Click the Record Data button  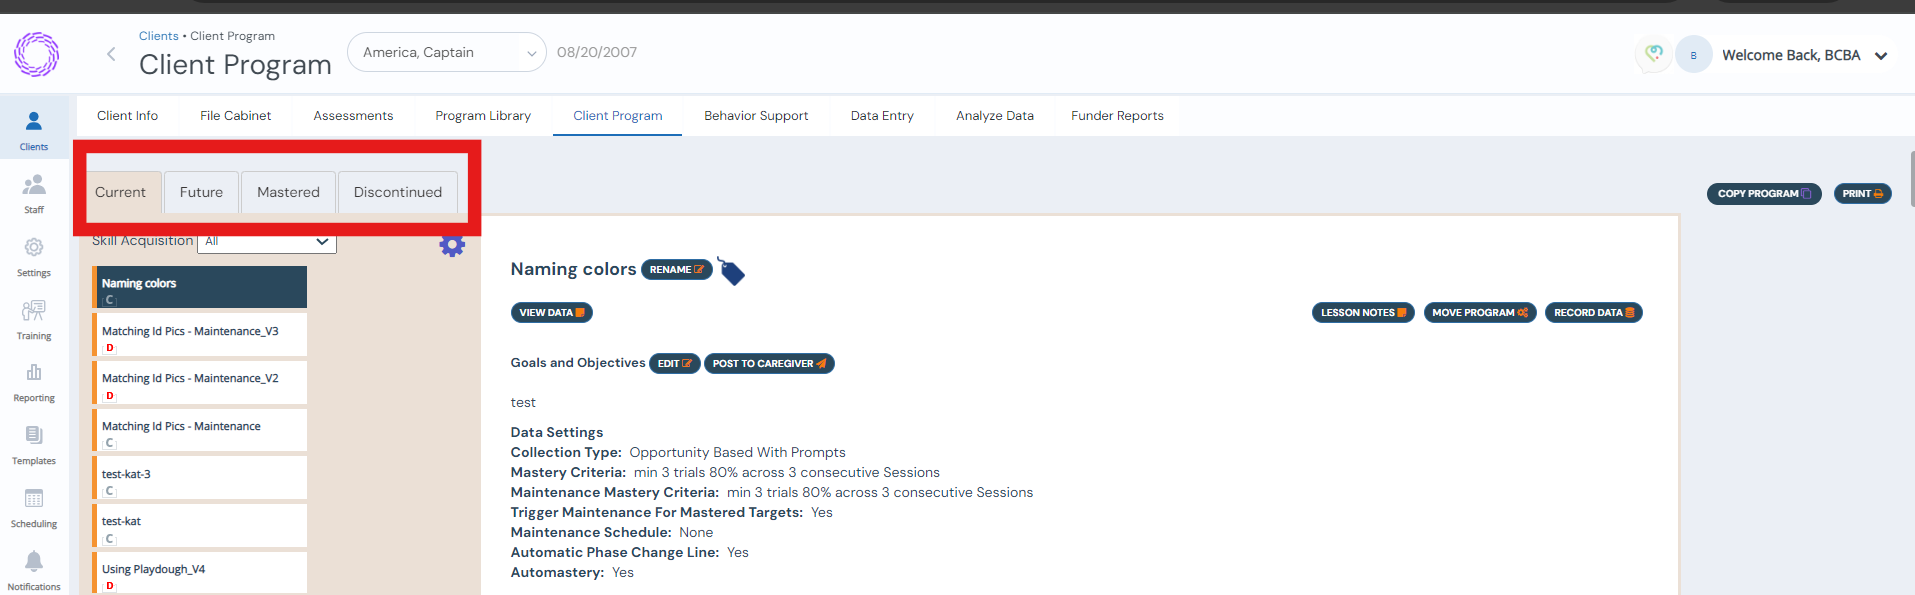pyautogui.click(x=1593, y=313)
